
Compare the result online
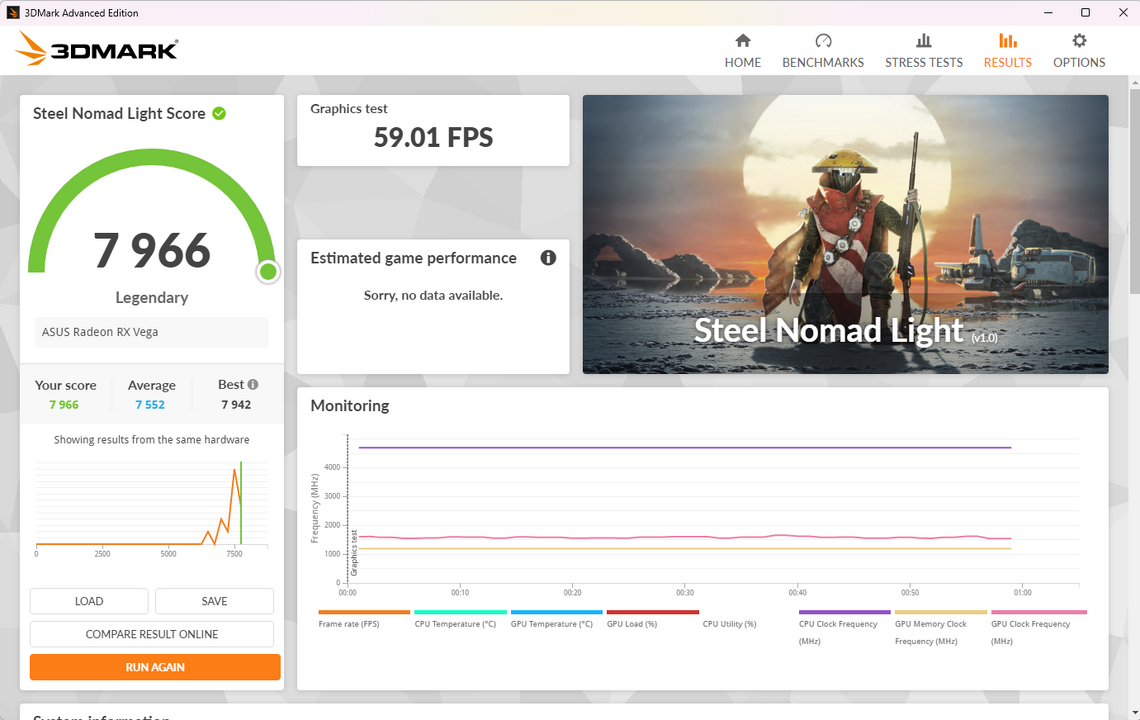tap(152, 633)
